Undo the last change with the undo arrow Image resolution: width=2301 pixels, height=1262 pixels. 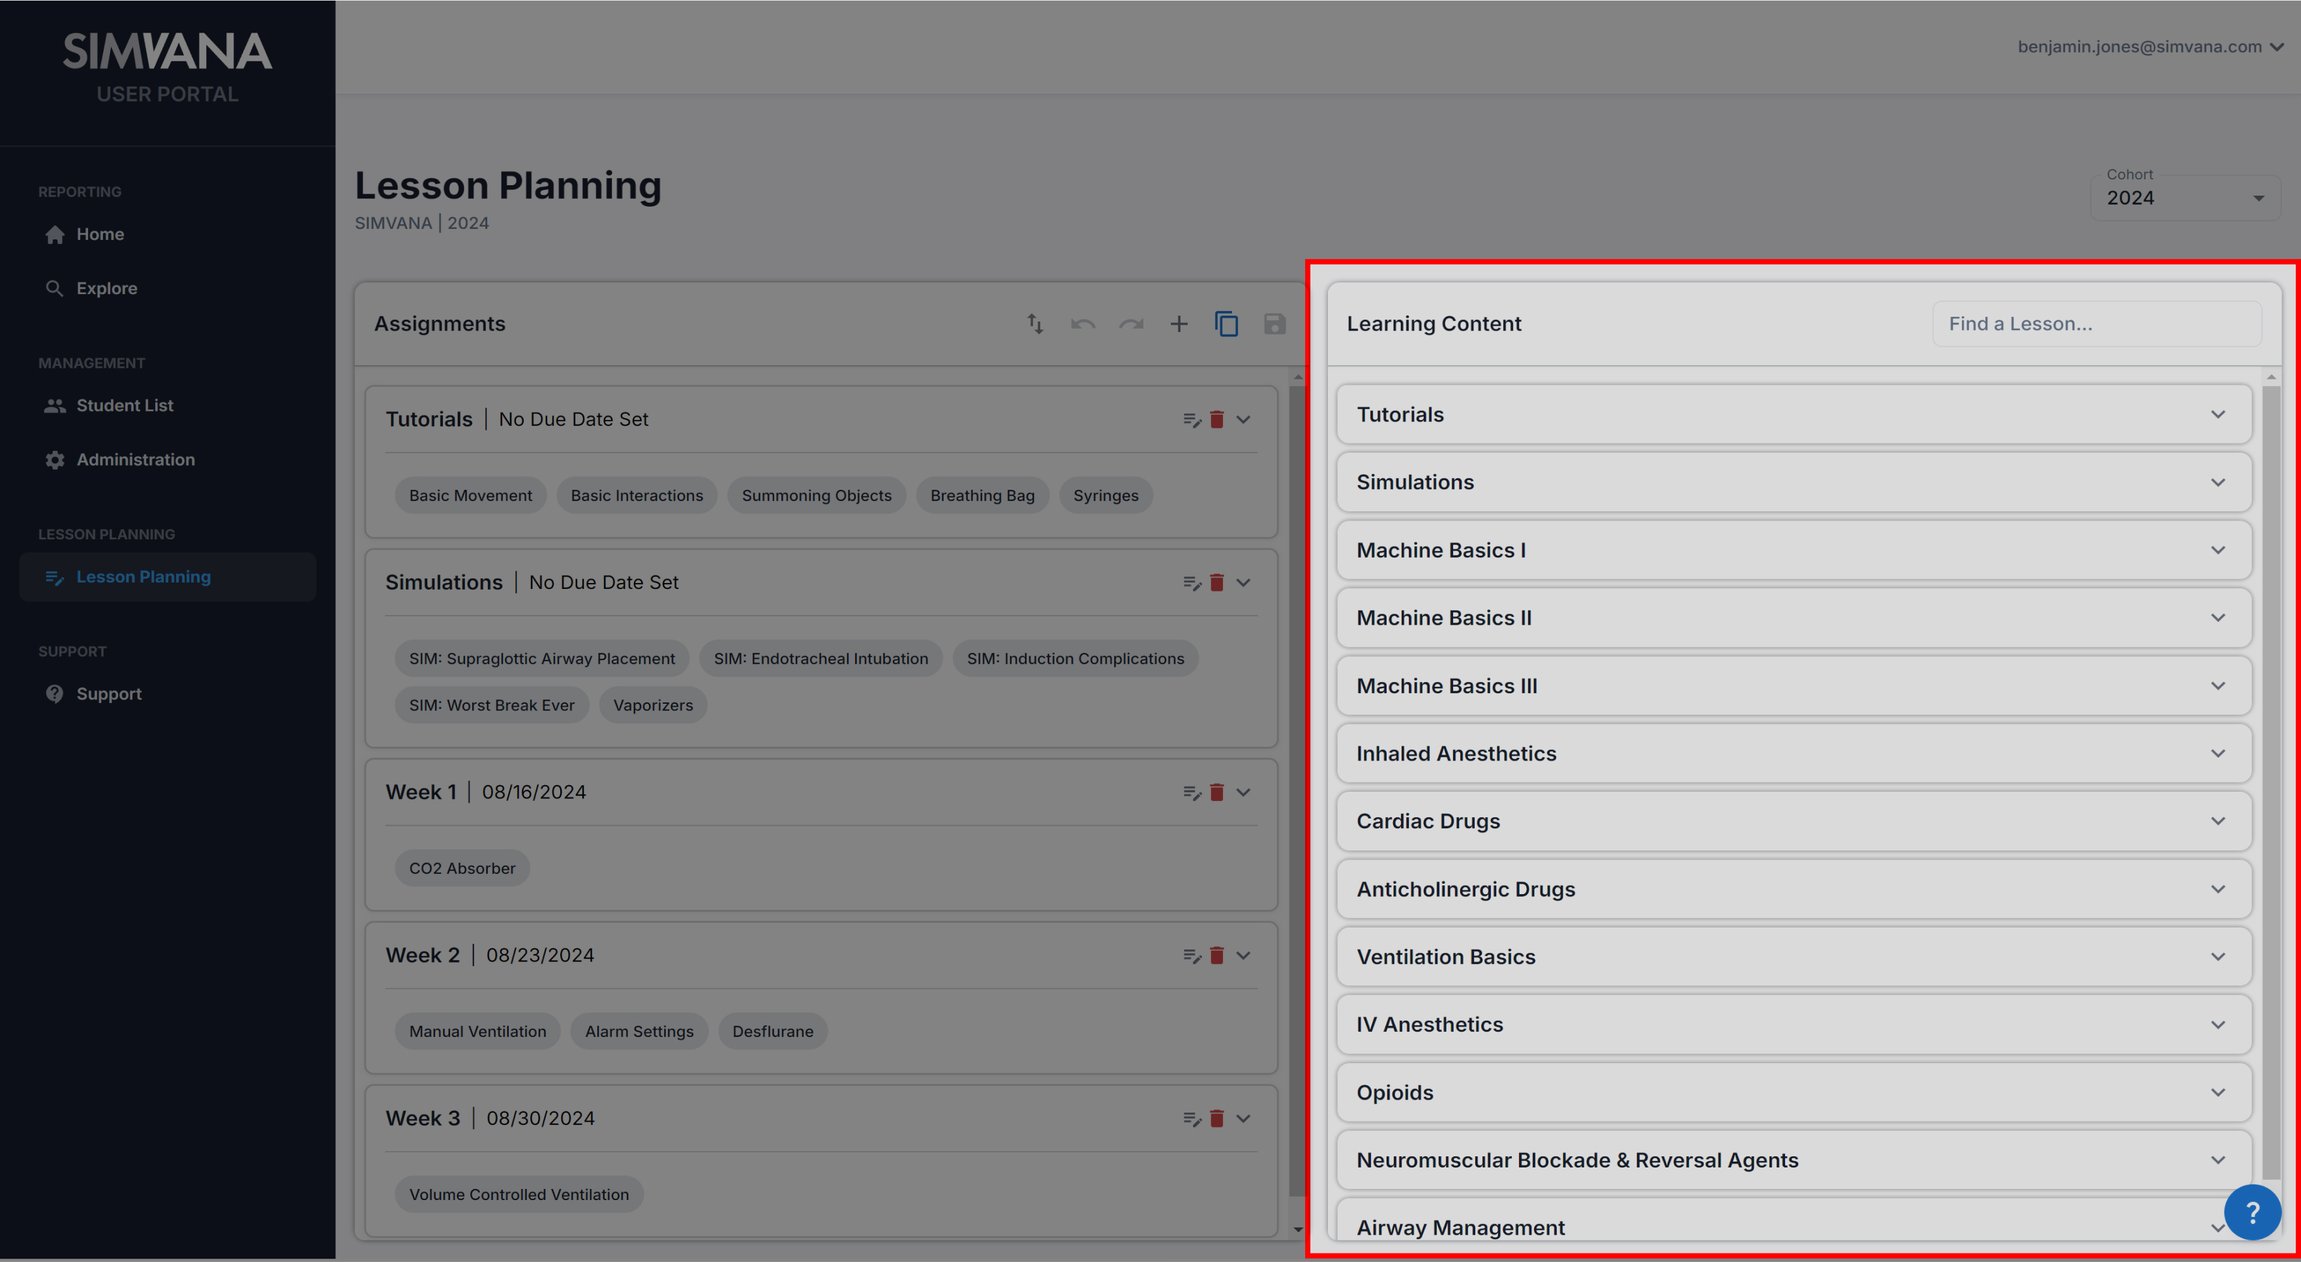tap(1083, 323)
